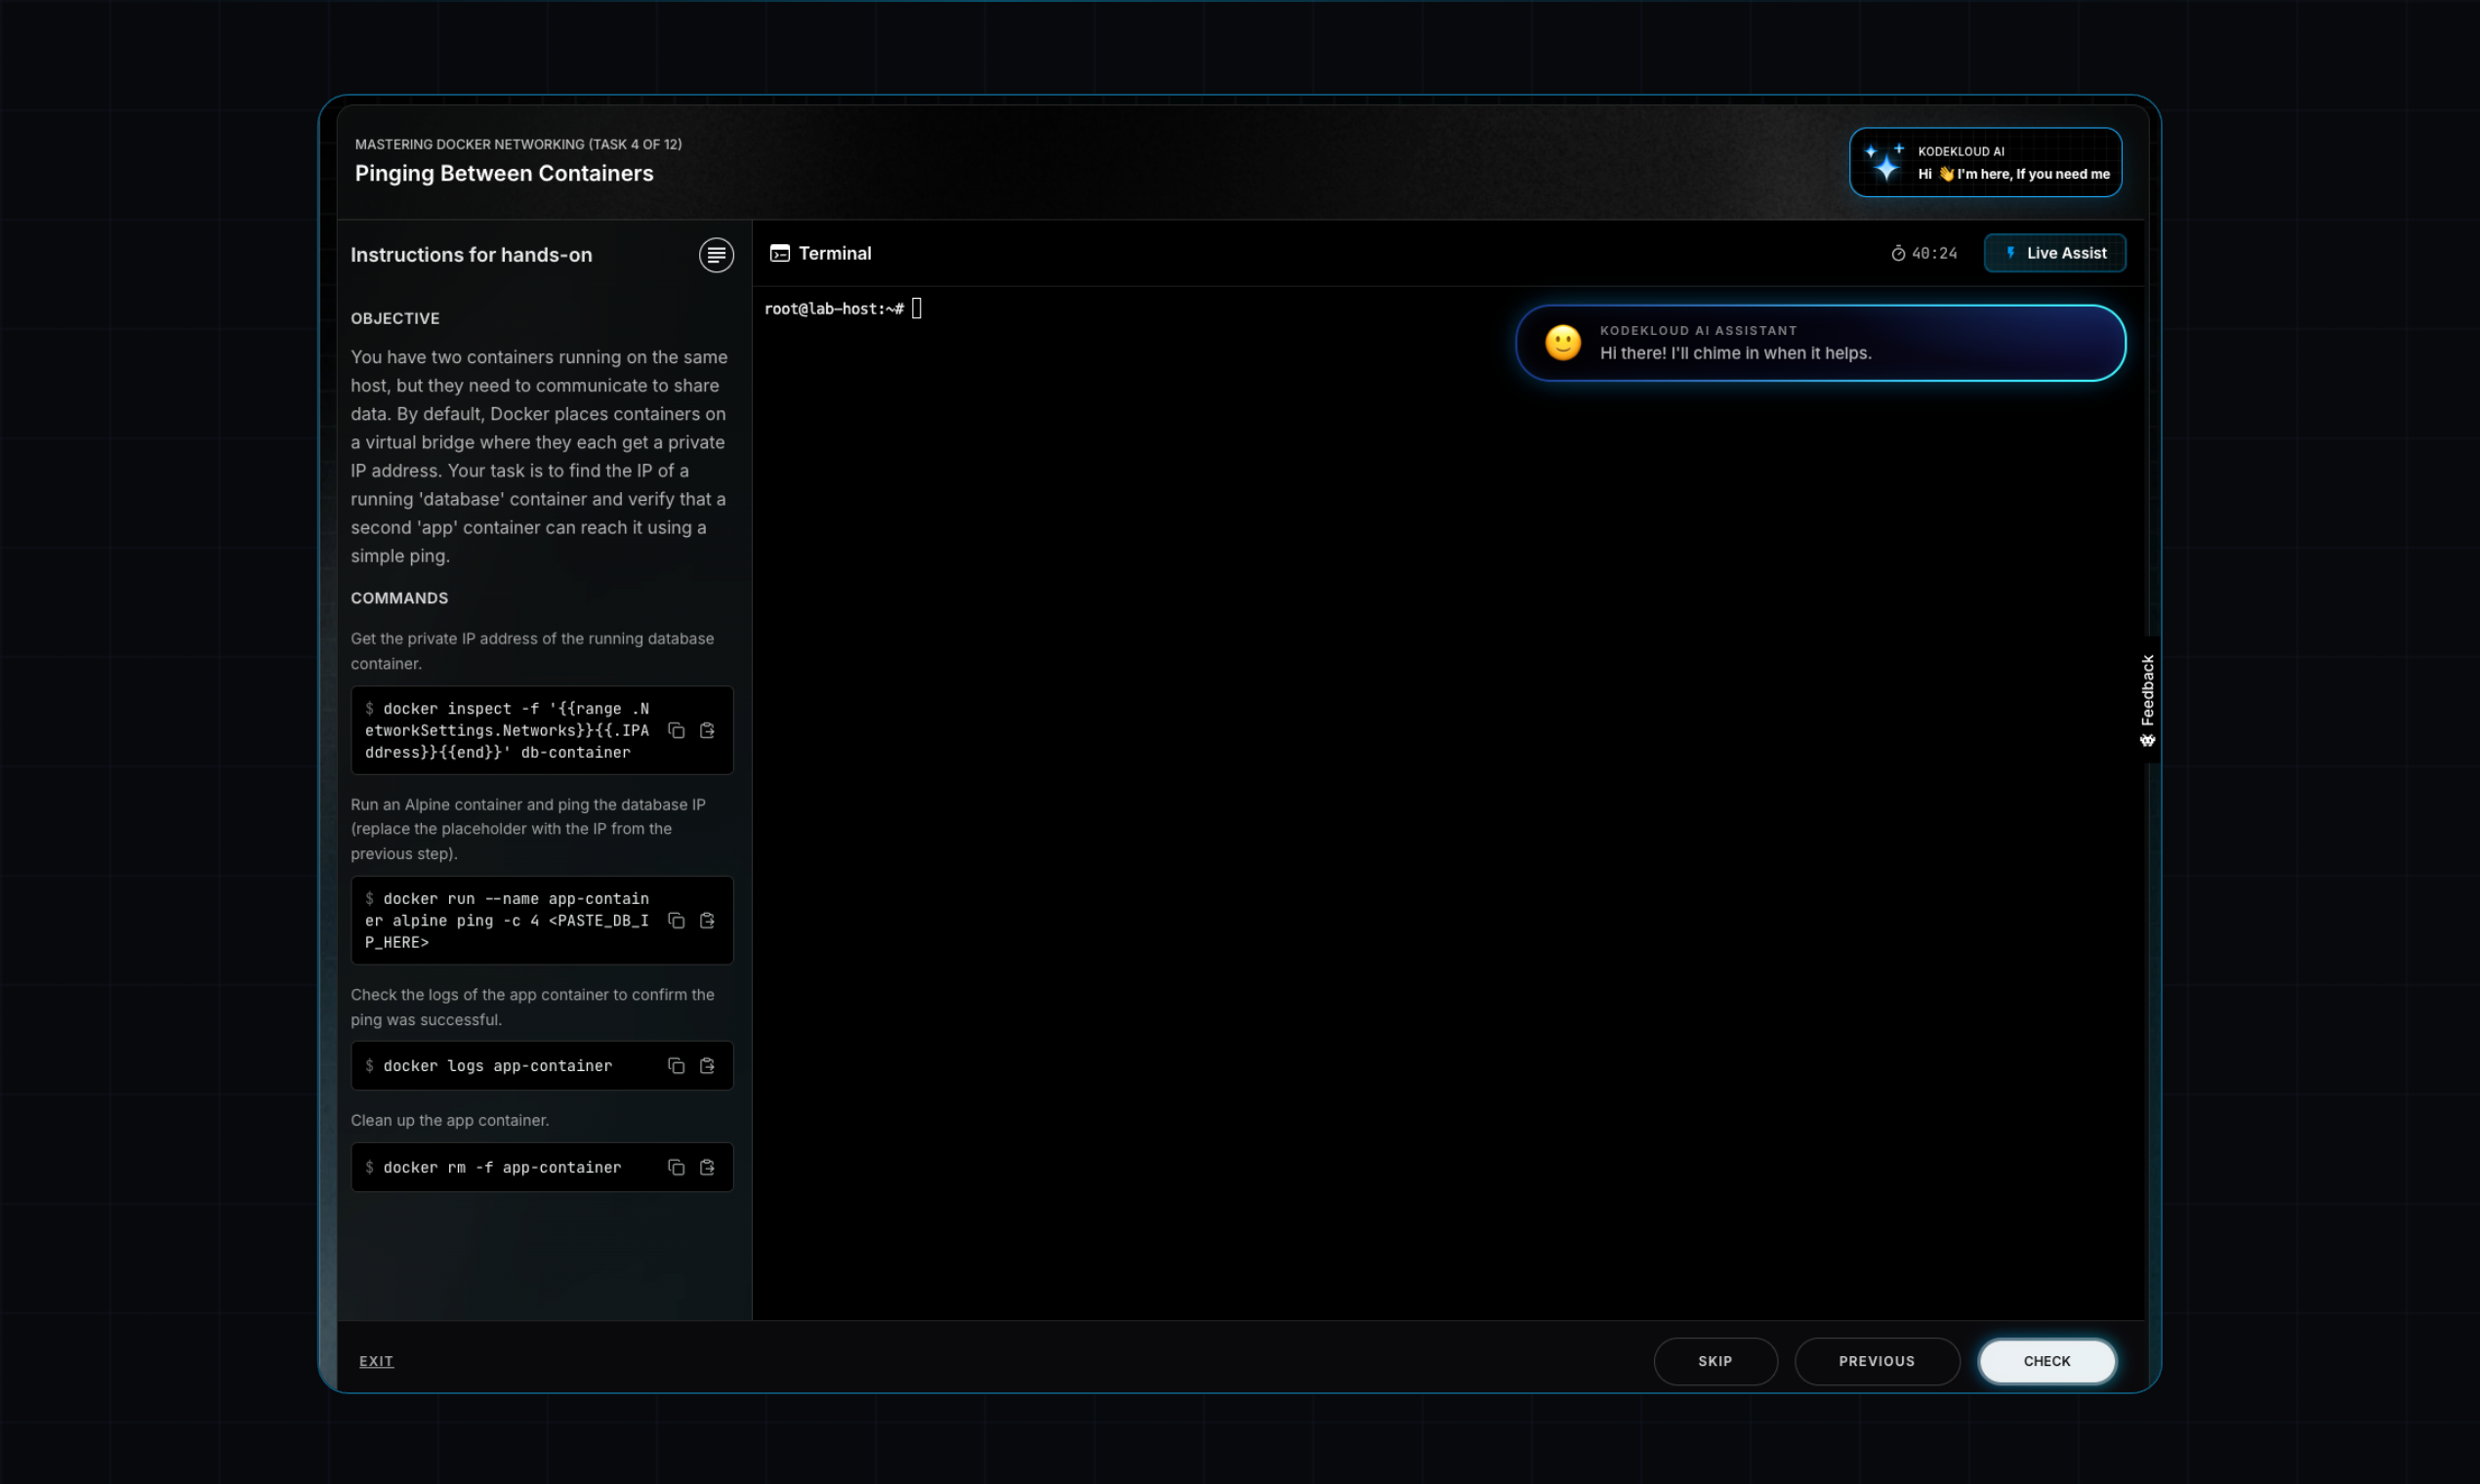
Task: Copy the docker inspect command
Action: coord(676,730)
